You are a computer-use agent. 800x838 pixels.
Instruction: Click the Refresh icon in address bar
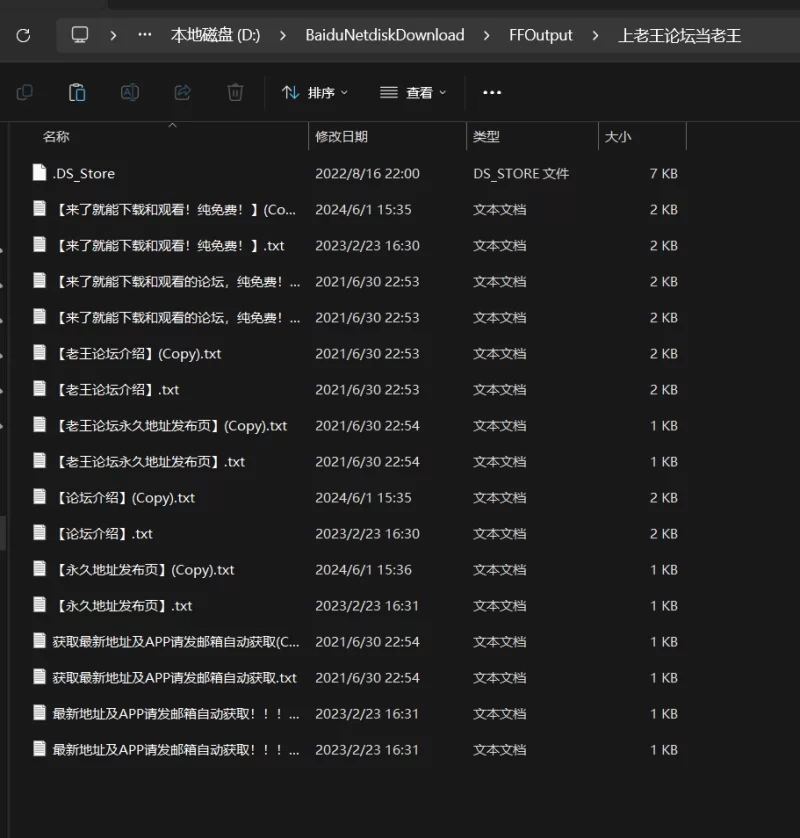point(23,35)
